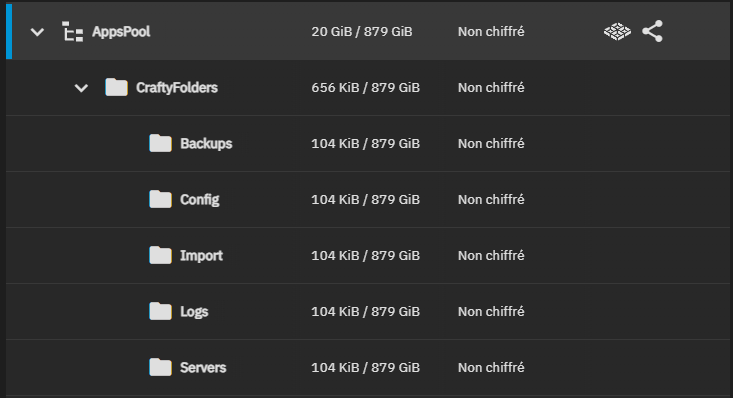Select the CraftyFolders dataset label

(177, 88)
